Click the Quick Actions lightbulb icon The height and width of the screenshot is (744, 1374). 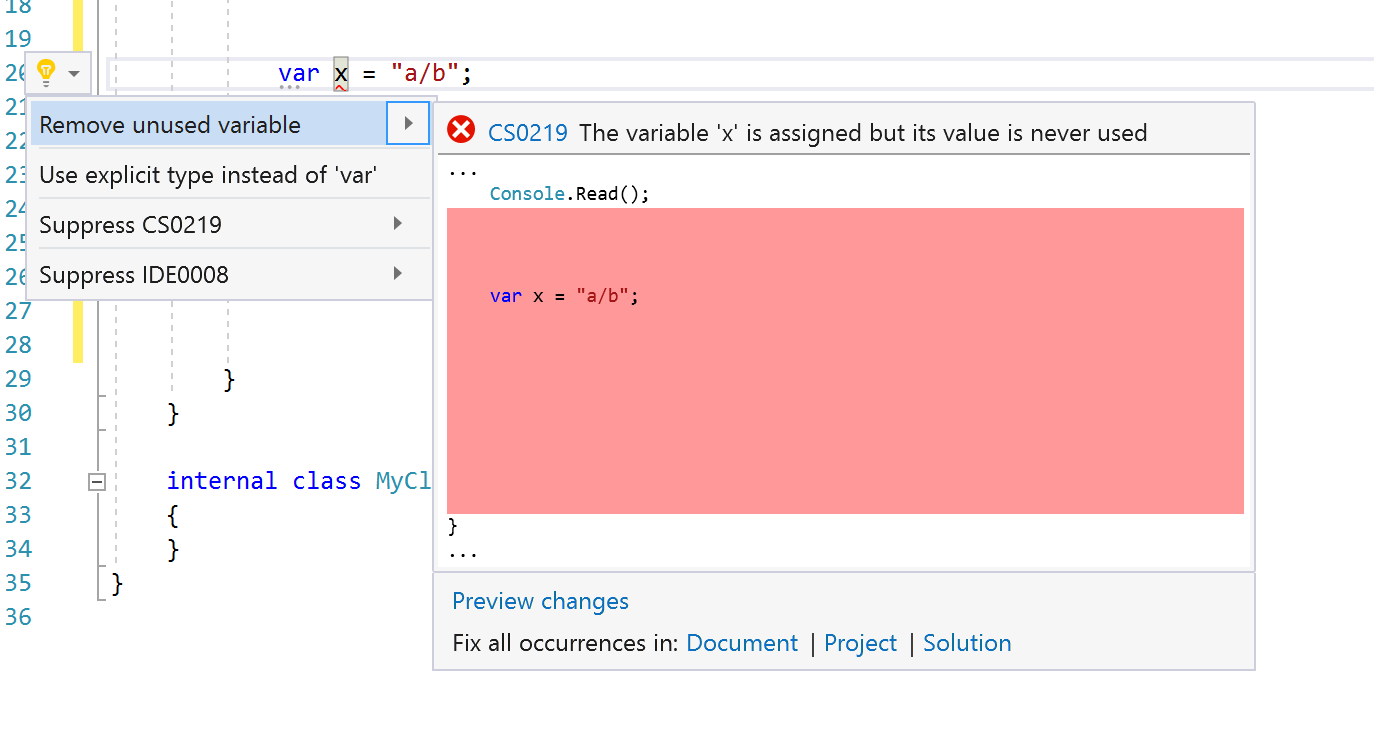click(46, 72)
